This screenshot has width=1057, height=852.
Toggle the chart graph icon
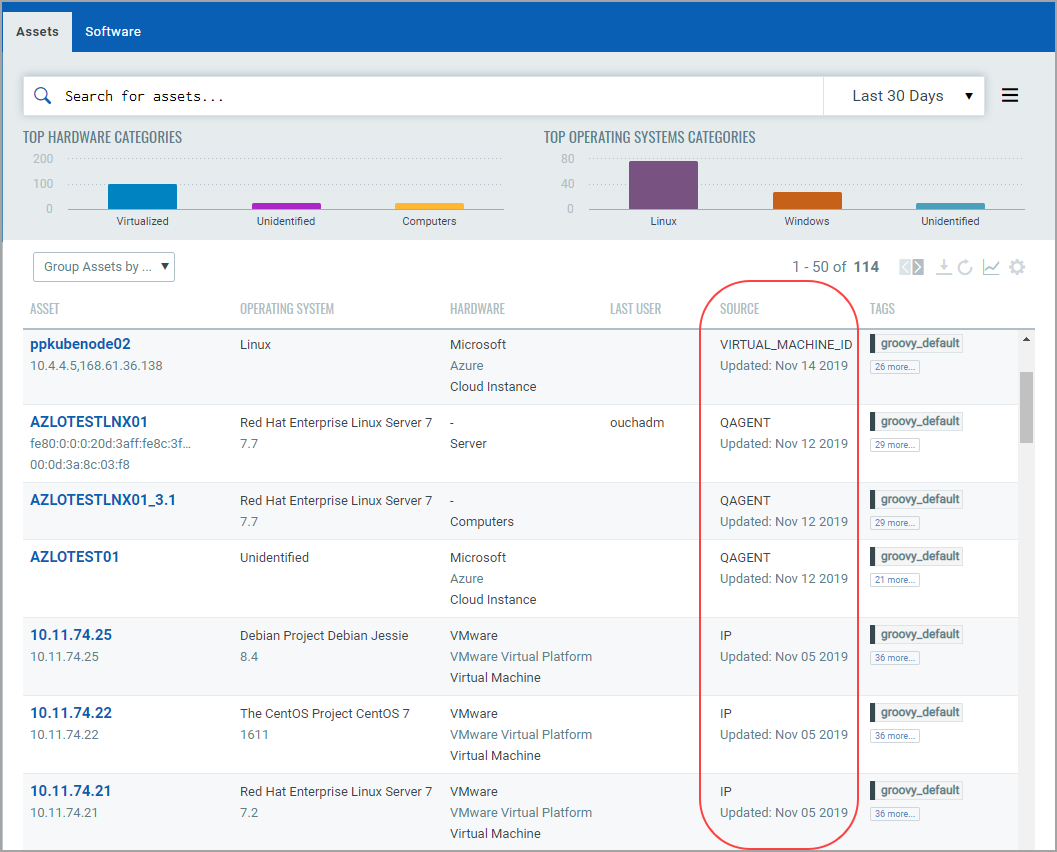pyautogui.click(x=991, y=268)
